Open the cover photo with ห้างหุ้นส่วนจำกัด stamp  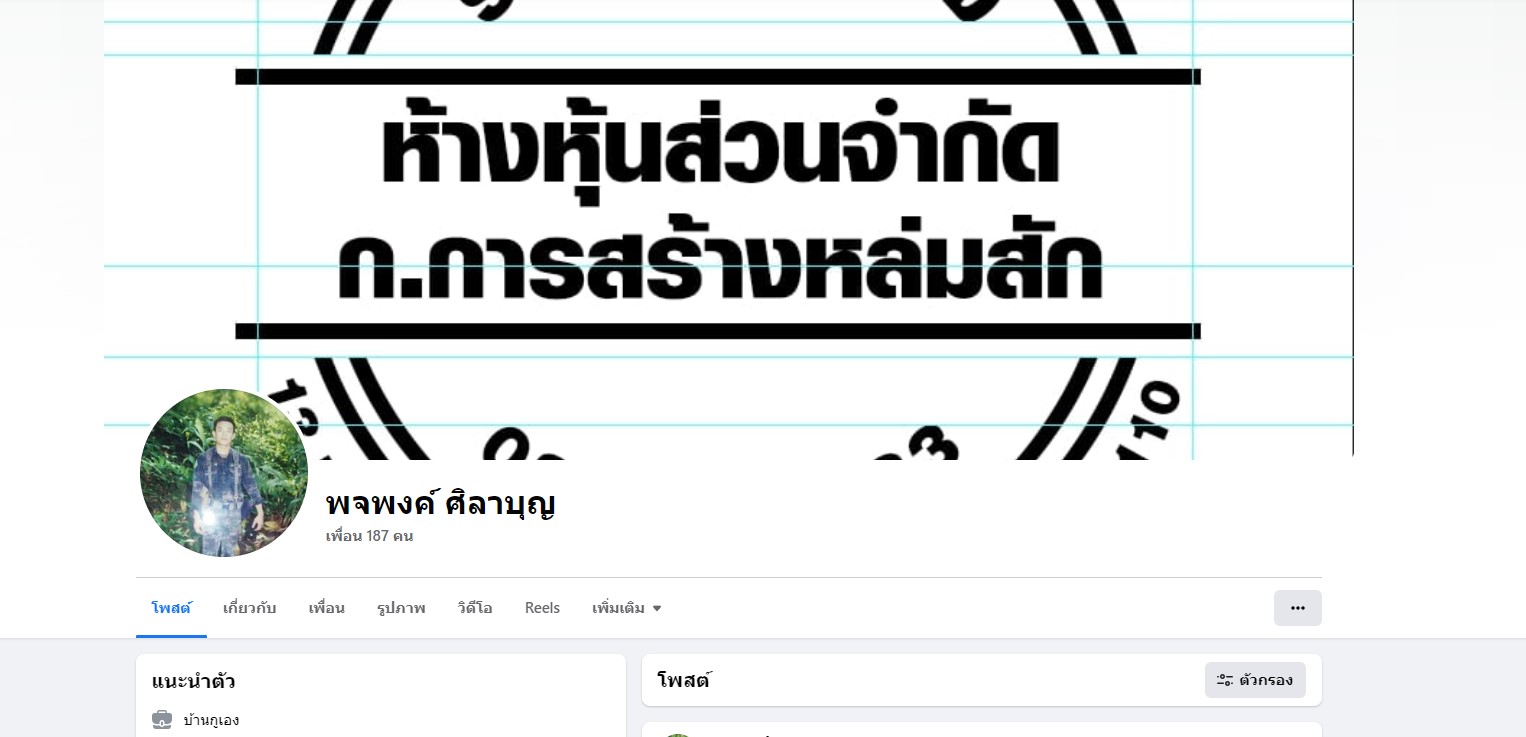click(728, 229)
